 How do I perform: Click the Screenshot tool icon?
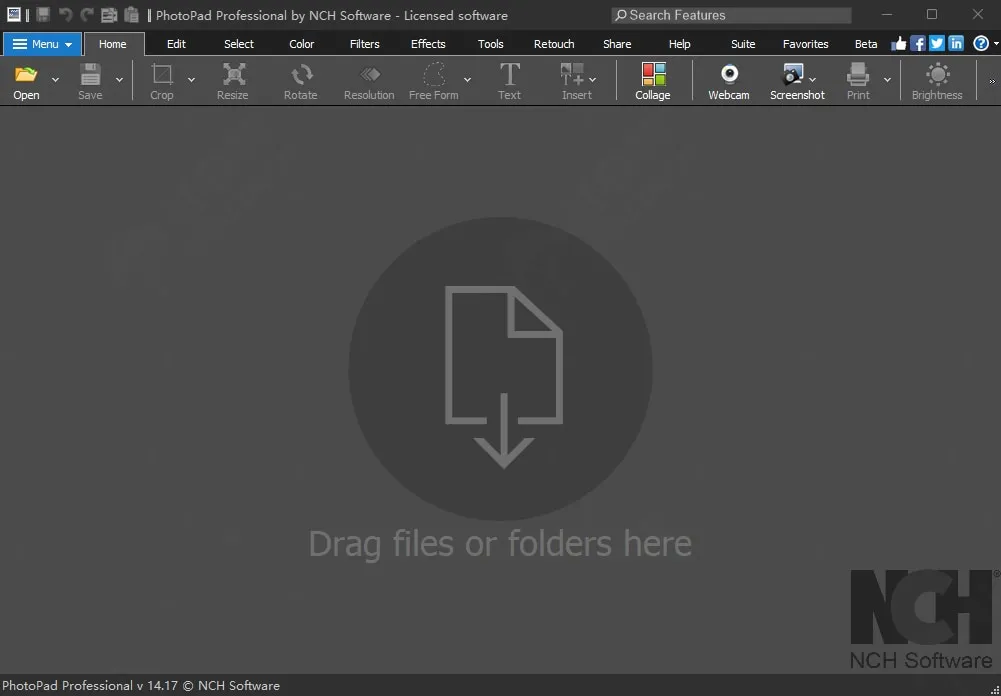793,76
